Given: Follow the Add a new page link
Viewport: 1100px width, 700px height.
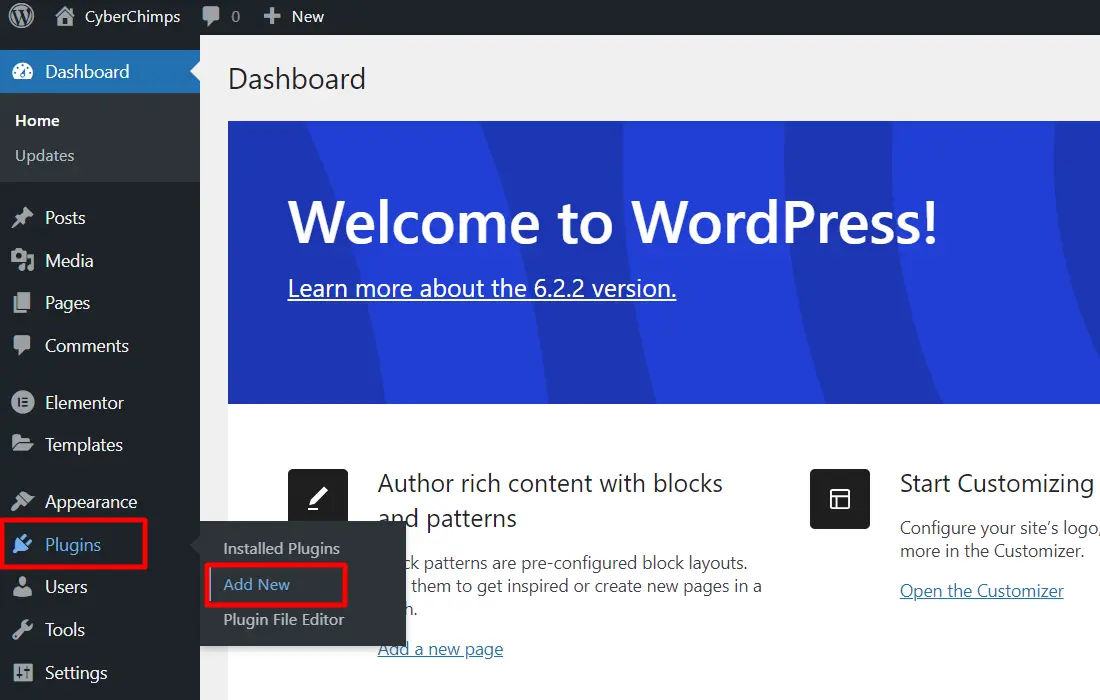Looking at the screenshot, I should click(441, 649).
